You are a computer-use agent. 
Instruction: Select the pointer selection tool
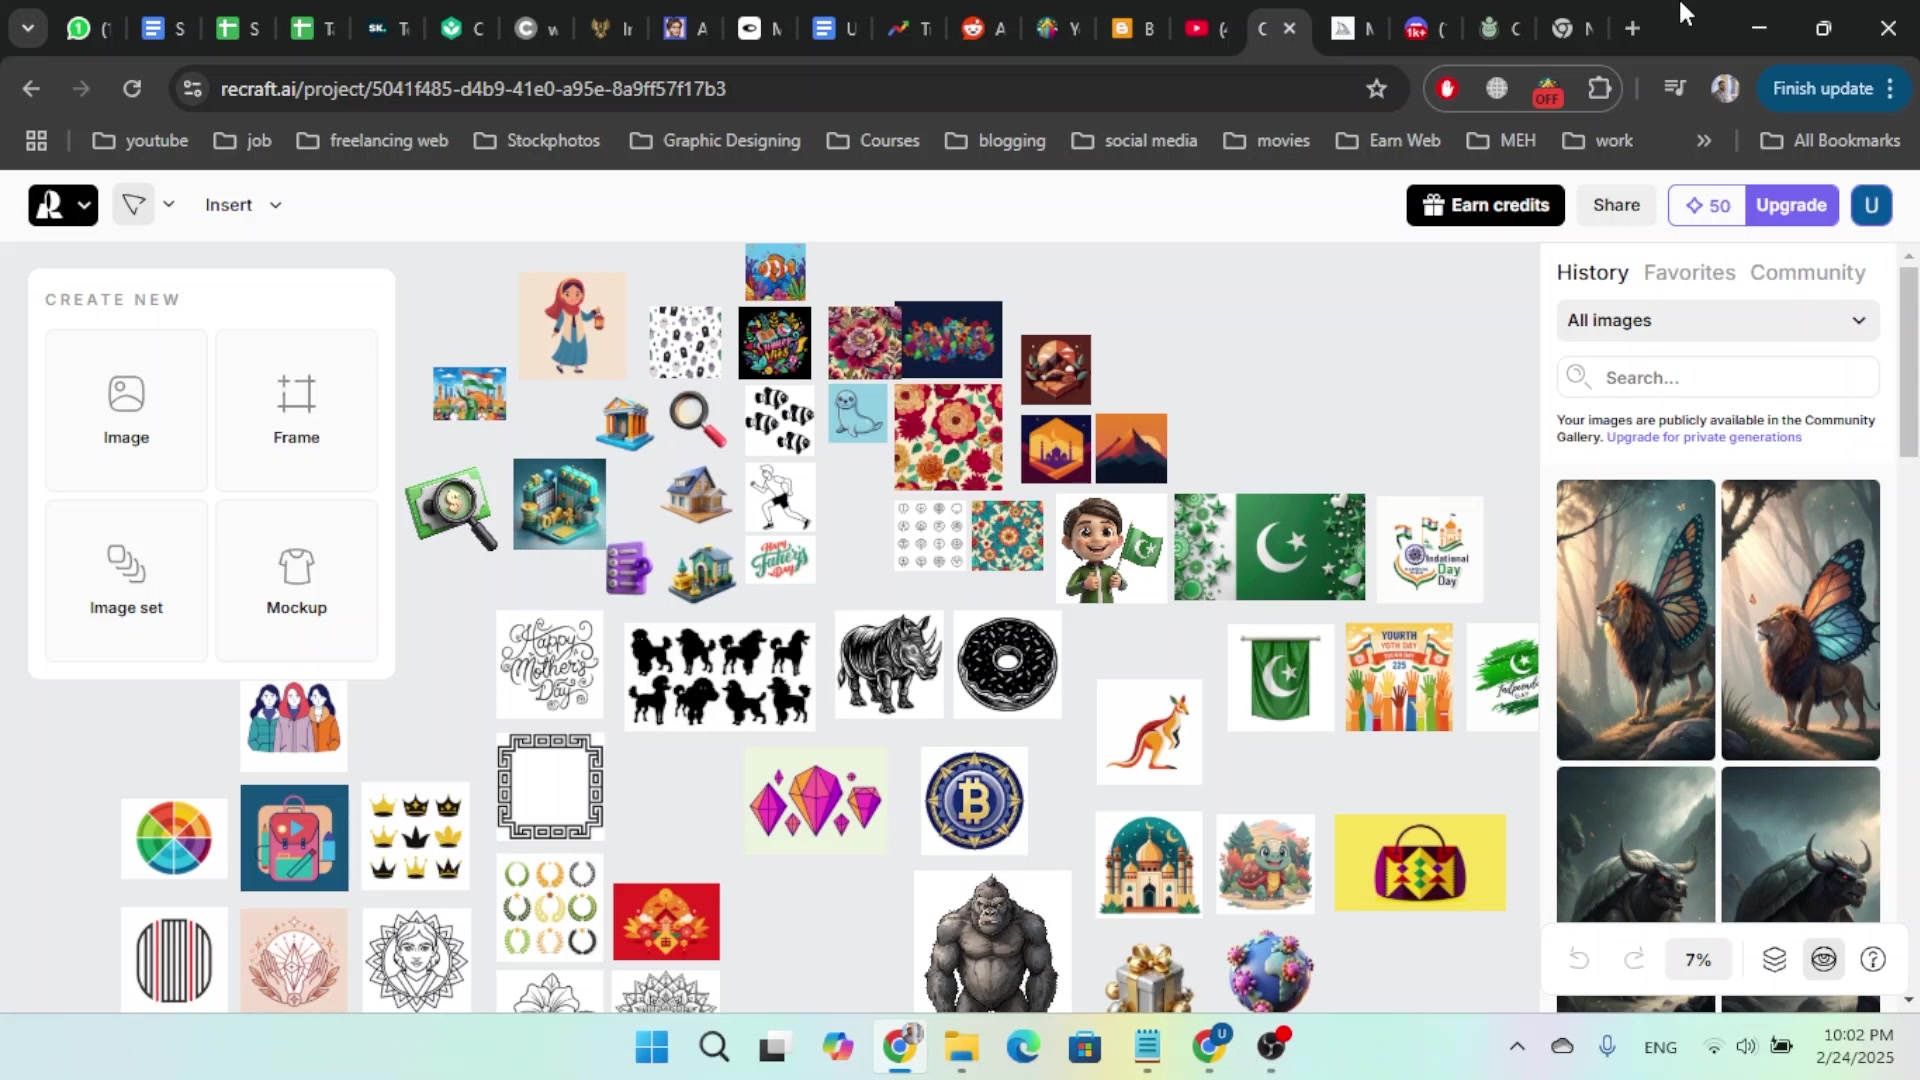(x=134, y=205)
